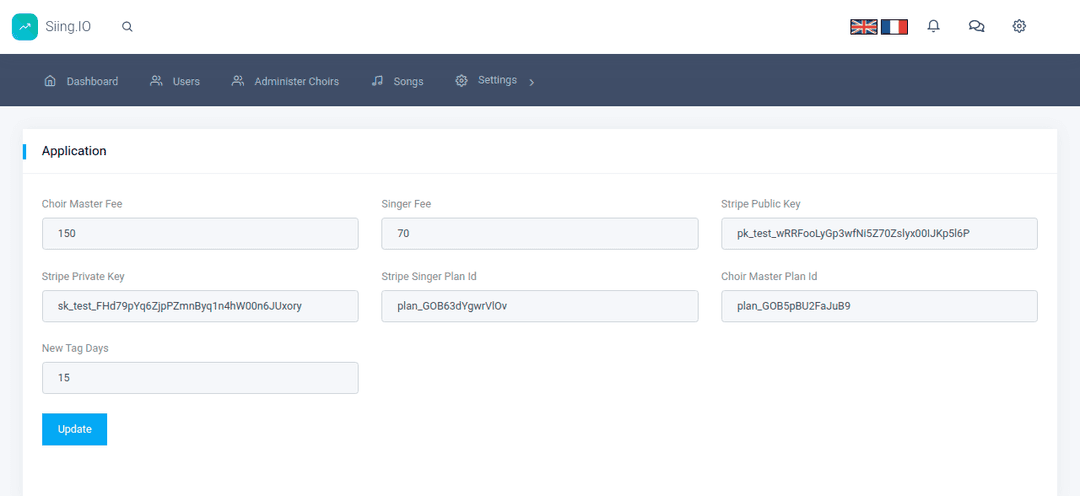Click the Update button
Image resolution: width=1080 pixels, height=496 pixels.
74,429
